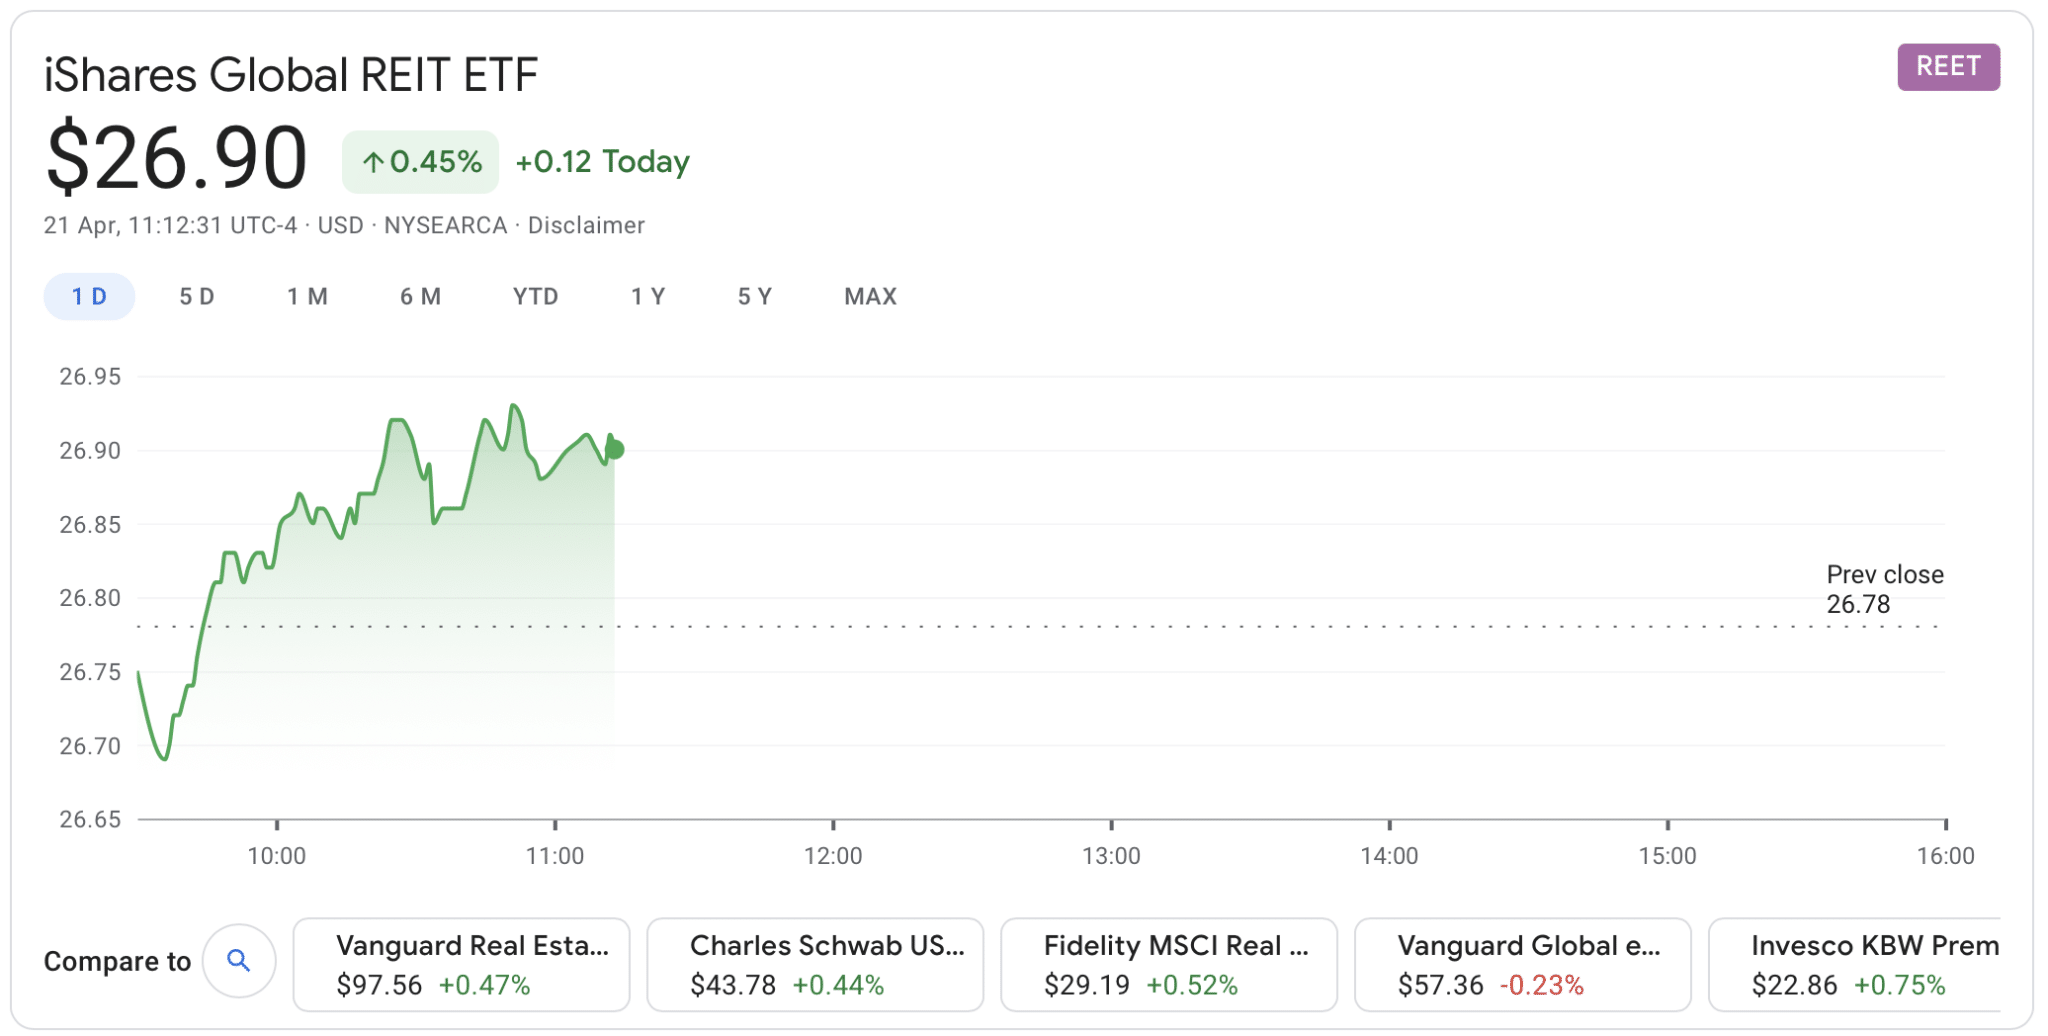Screen dimensions: 2048x1036
Task: Open the Disclaimer link
Action: pos(585,225)
